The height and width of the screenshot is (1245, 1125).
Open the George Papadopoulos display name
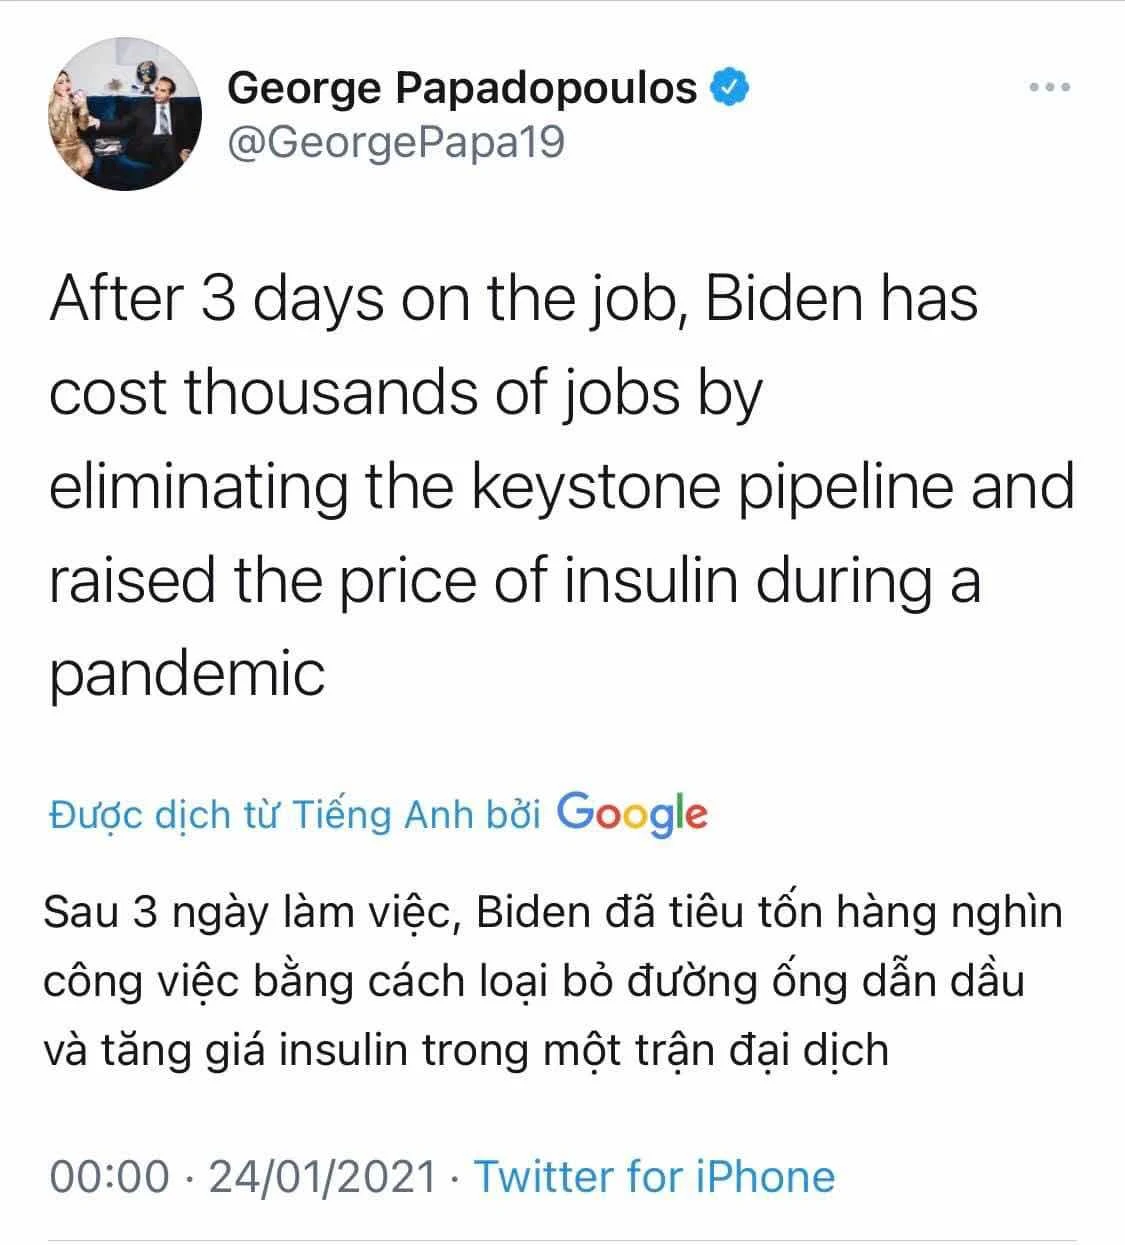(x=462, y=88)
